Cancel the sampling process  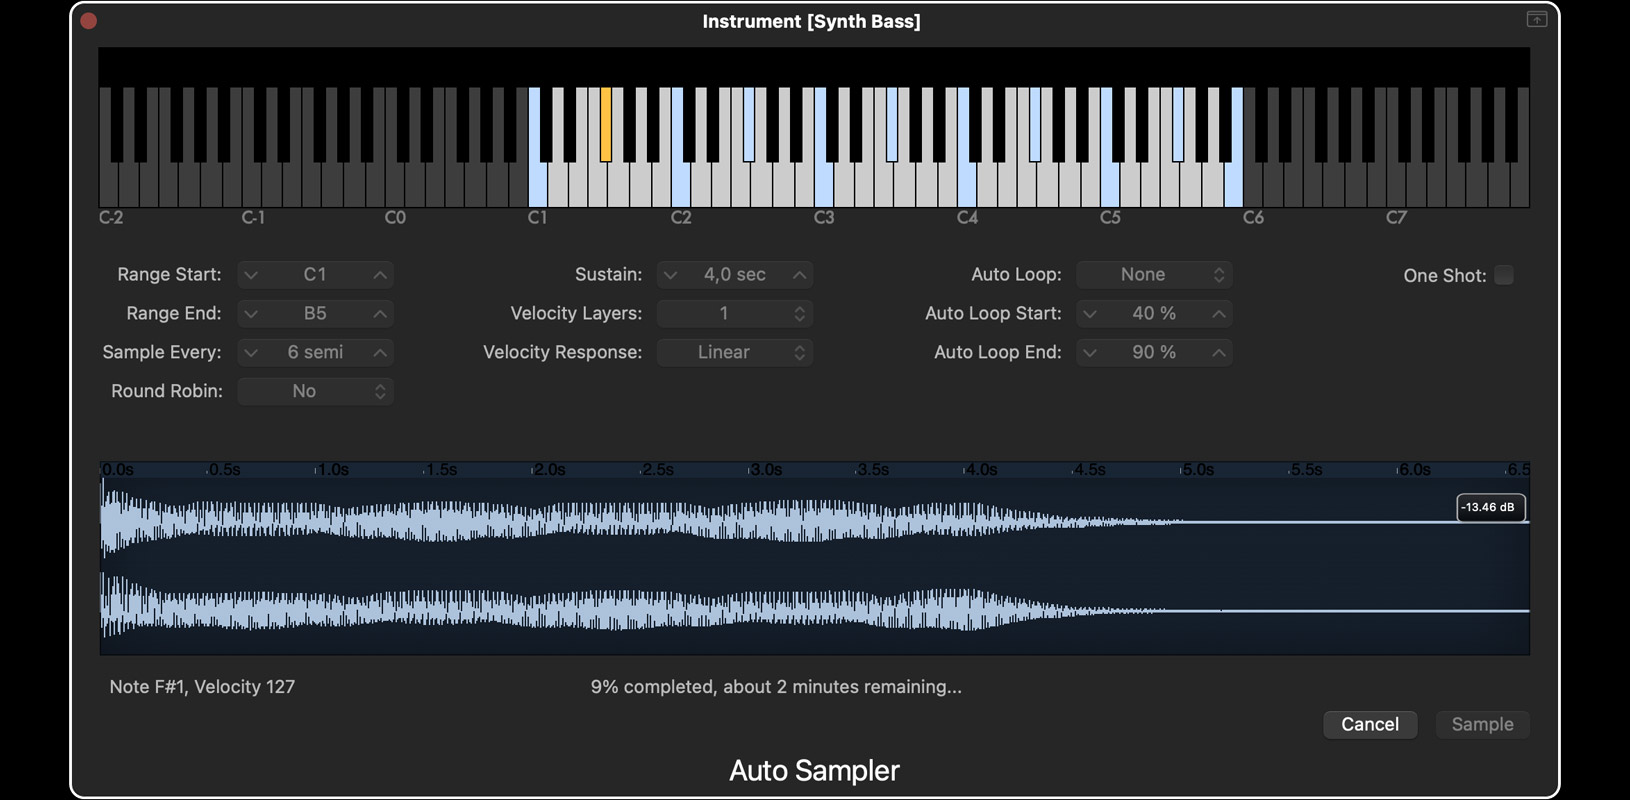(1370, 724)
